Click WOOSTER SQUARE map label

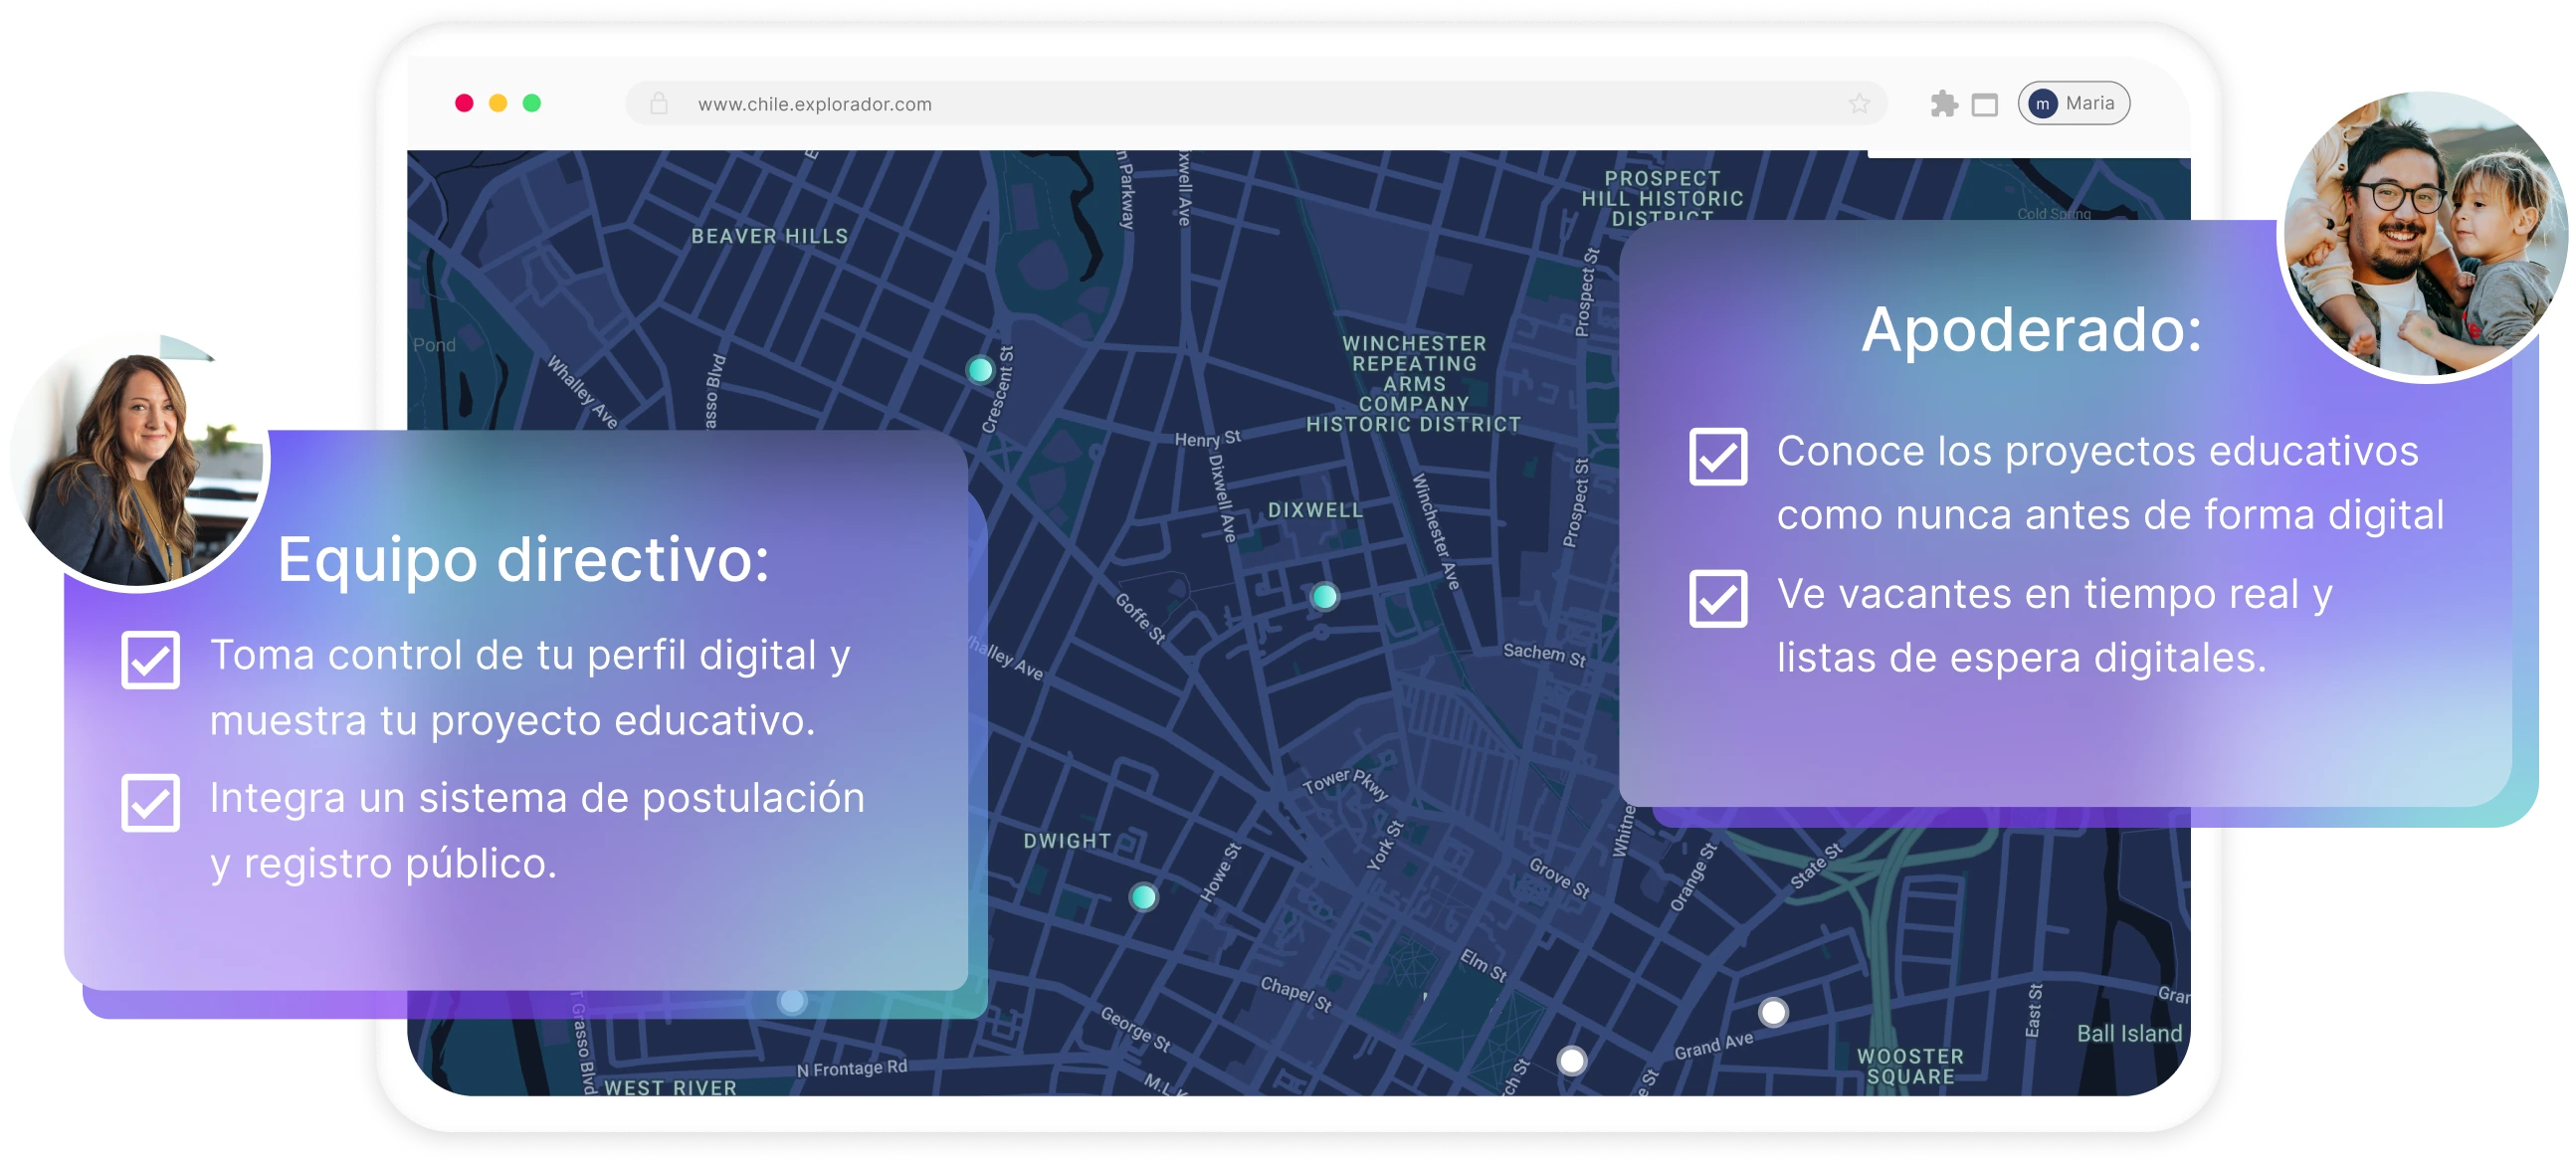tap(1910, 1066)
